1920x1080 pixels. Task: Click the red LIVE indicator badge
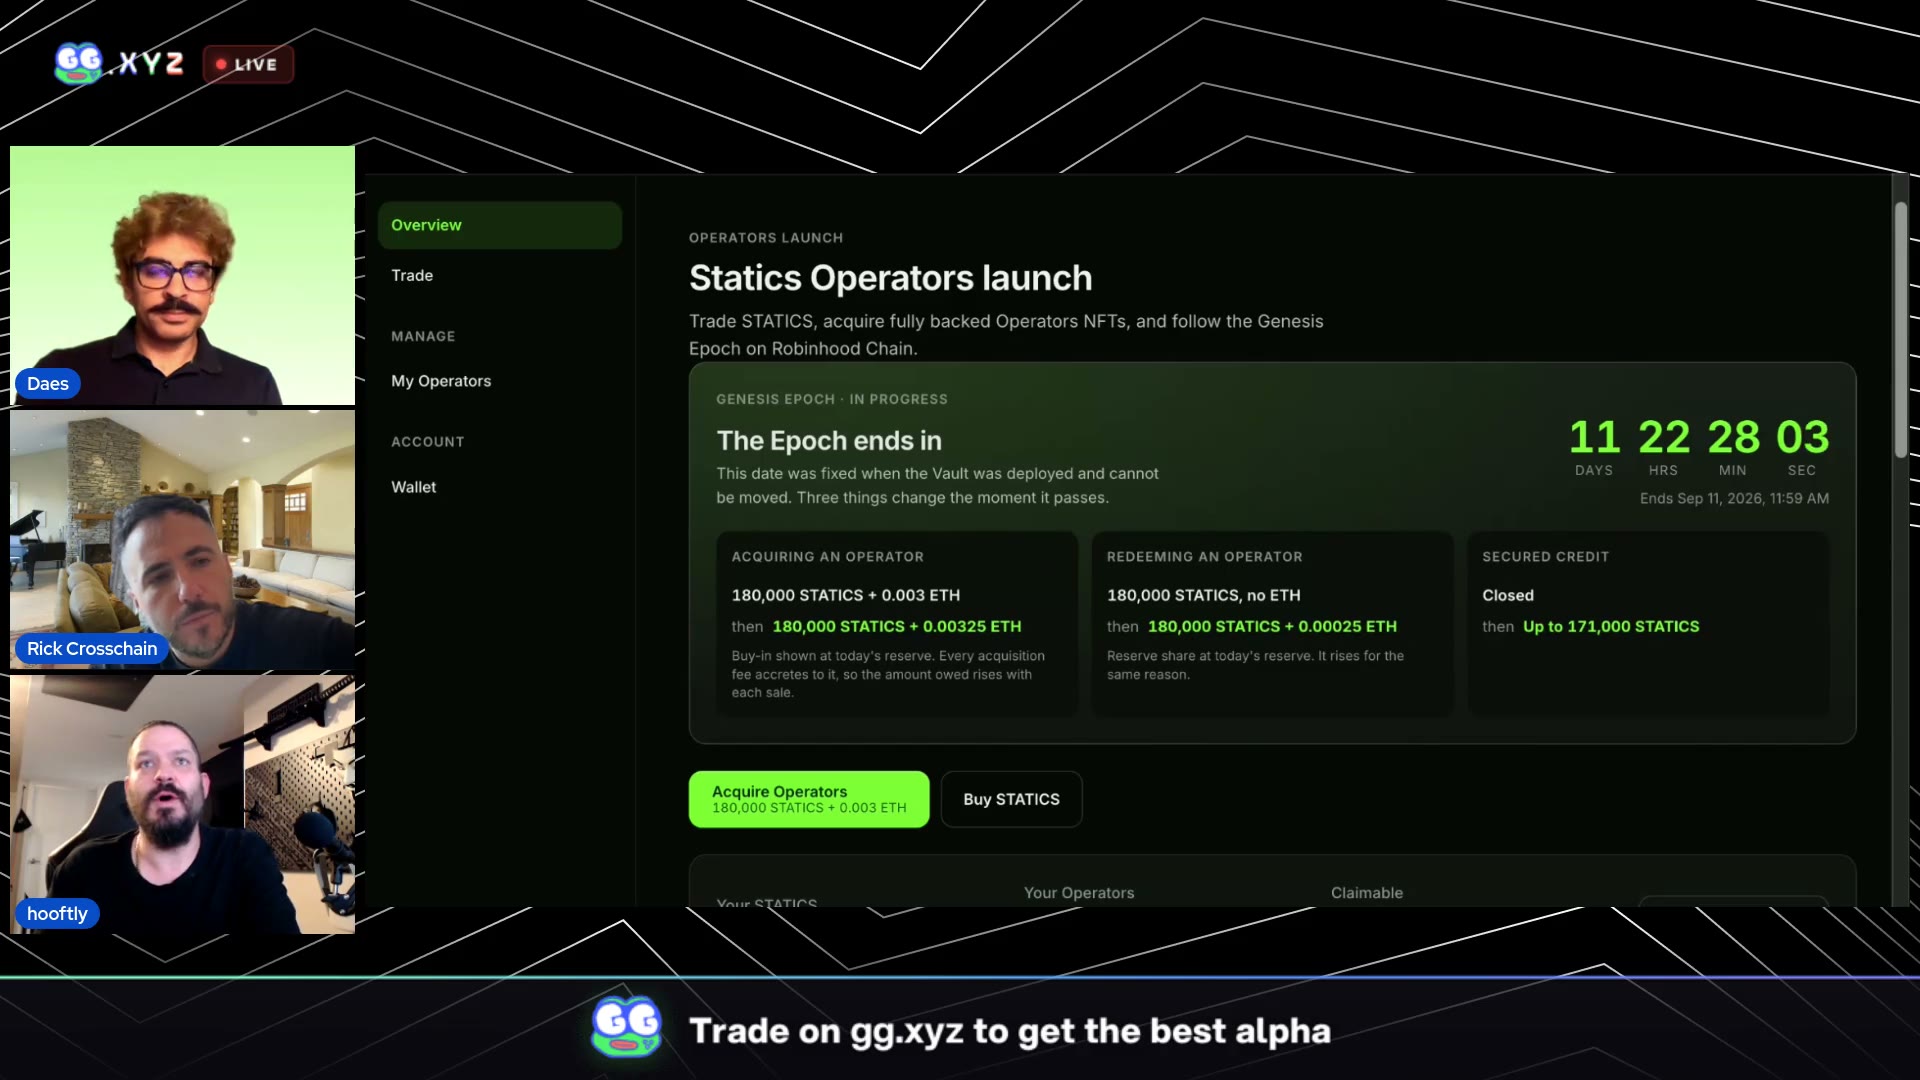(x=248, y=64)
